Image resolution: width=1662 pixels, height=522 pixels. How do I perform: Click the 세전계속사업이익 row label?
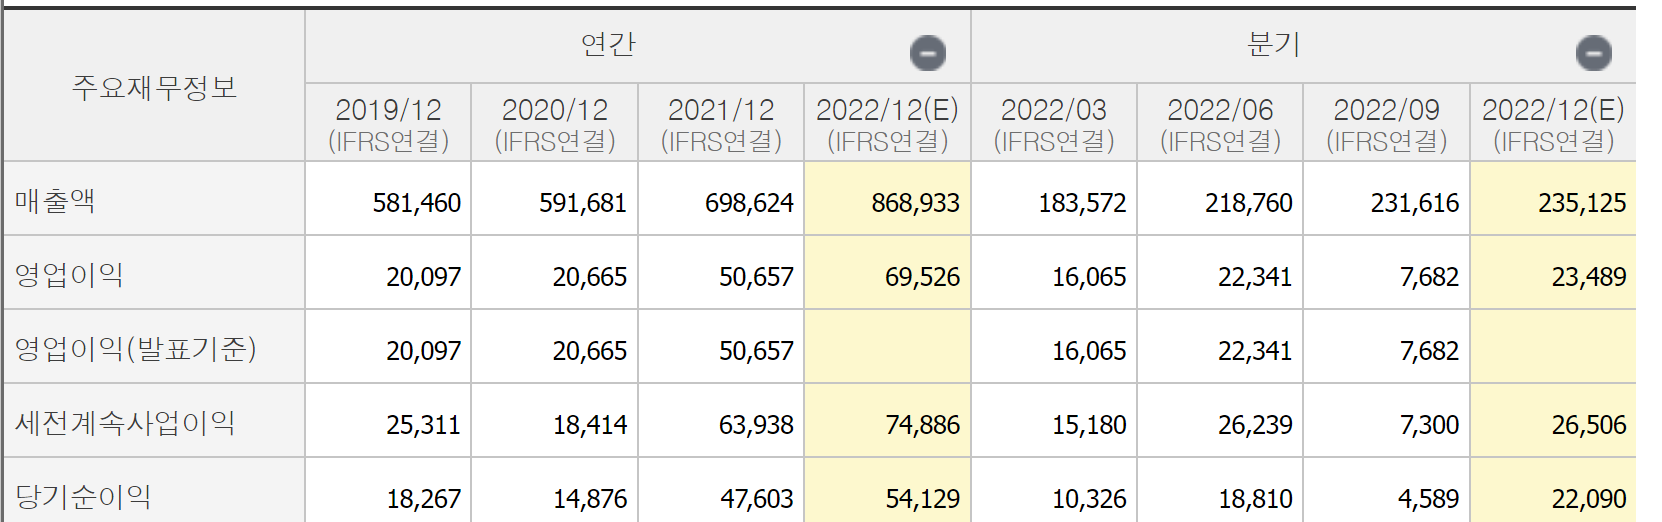coord(125,423)
